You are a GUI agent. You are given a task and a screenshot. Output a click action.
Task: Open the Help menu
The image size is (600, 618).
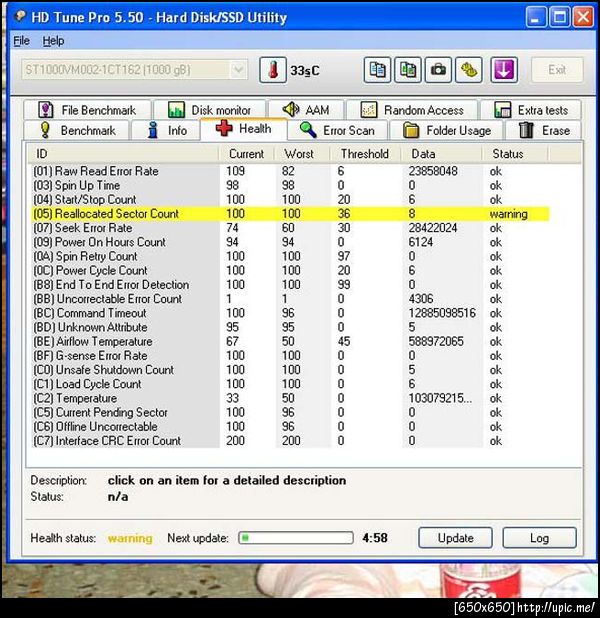click(53, 41)
